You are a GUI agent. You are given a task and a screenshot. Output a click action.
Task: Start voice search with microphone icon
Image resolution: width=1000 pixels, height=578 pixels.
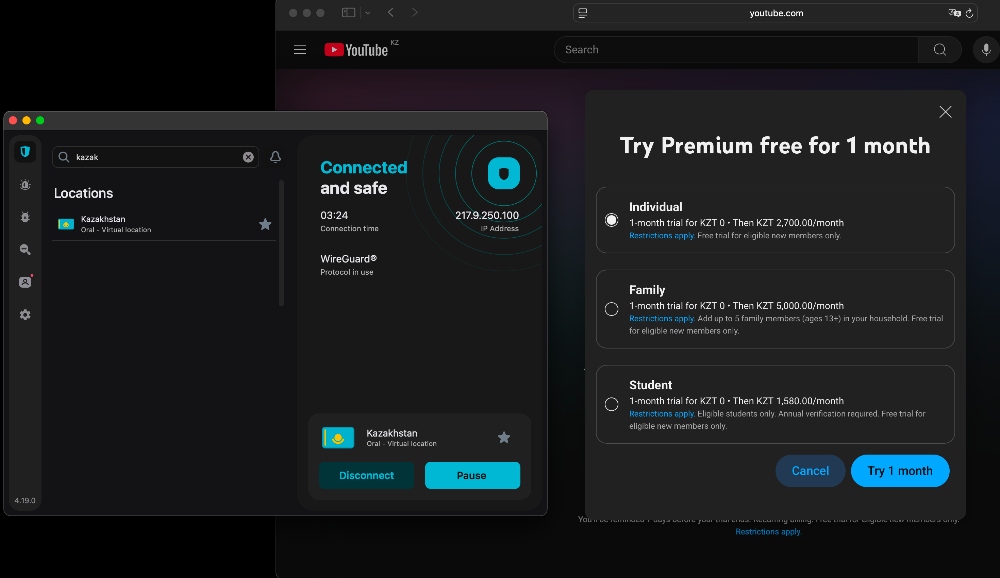(x=986, y=50)
